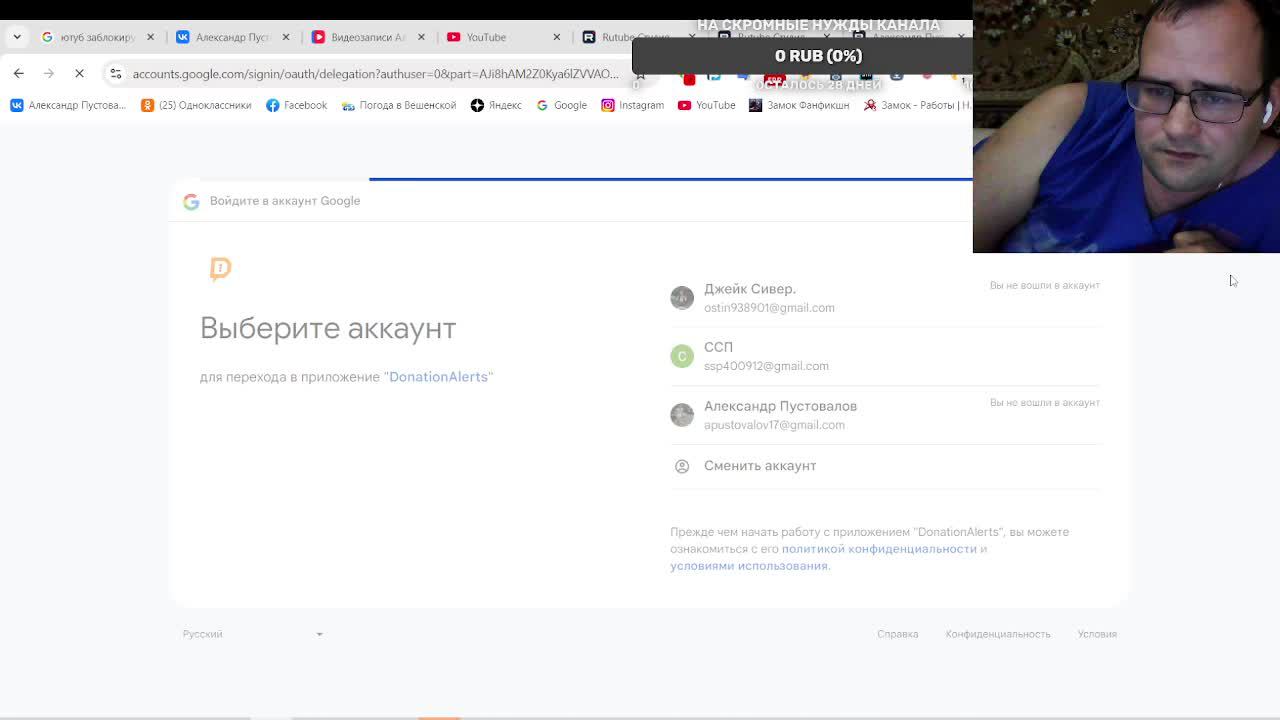Click the Google logo on sign-in card
The image size is (1280, 720).
point(191,201)
